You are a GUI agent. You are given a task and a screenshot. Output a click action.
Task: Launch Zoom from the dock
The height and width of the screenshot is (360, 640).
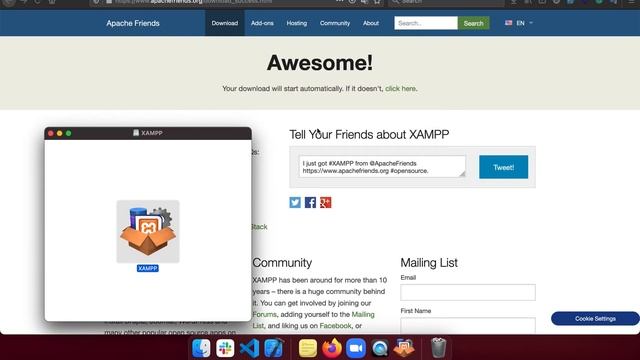(x=356, y=348)
